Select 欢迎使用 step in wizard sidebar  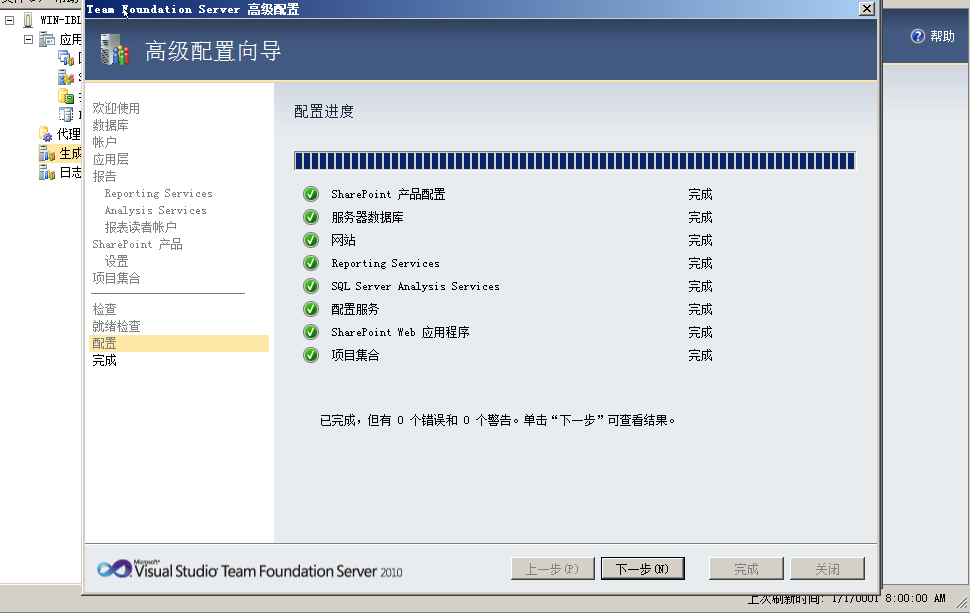116,108
